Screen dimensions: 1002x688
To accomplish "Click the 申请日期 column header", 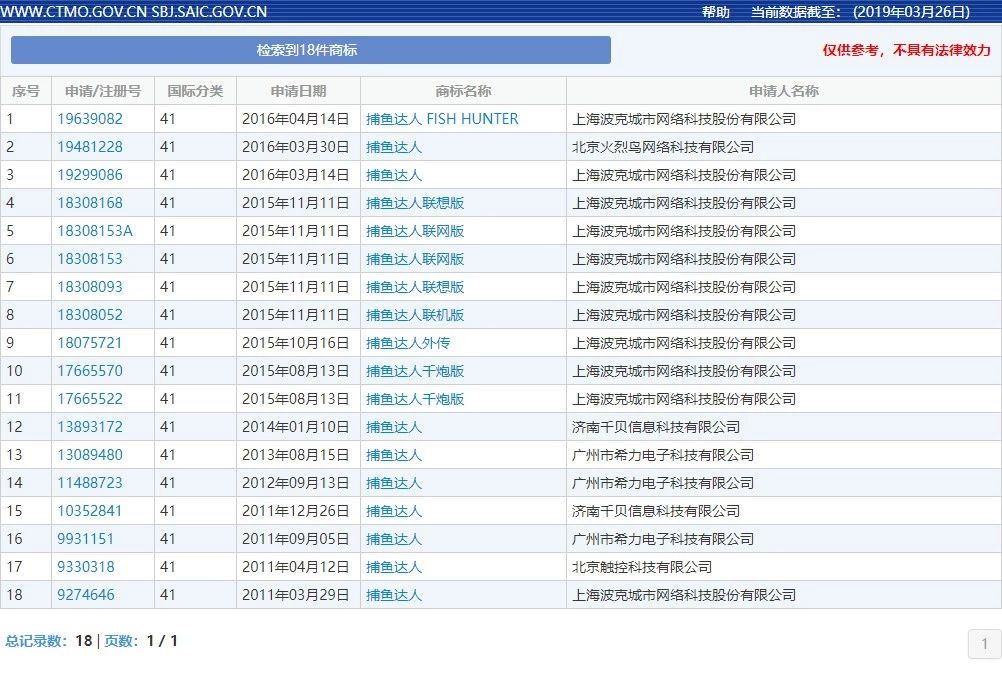I will (x=298, y=91).
